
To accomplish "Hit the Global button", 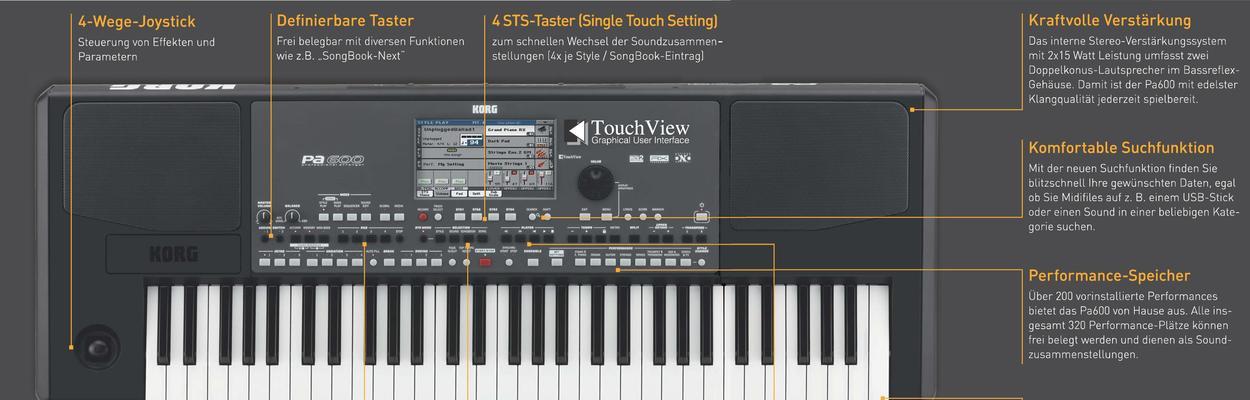I will tap(385, 217).
